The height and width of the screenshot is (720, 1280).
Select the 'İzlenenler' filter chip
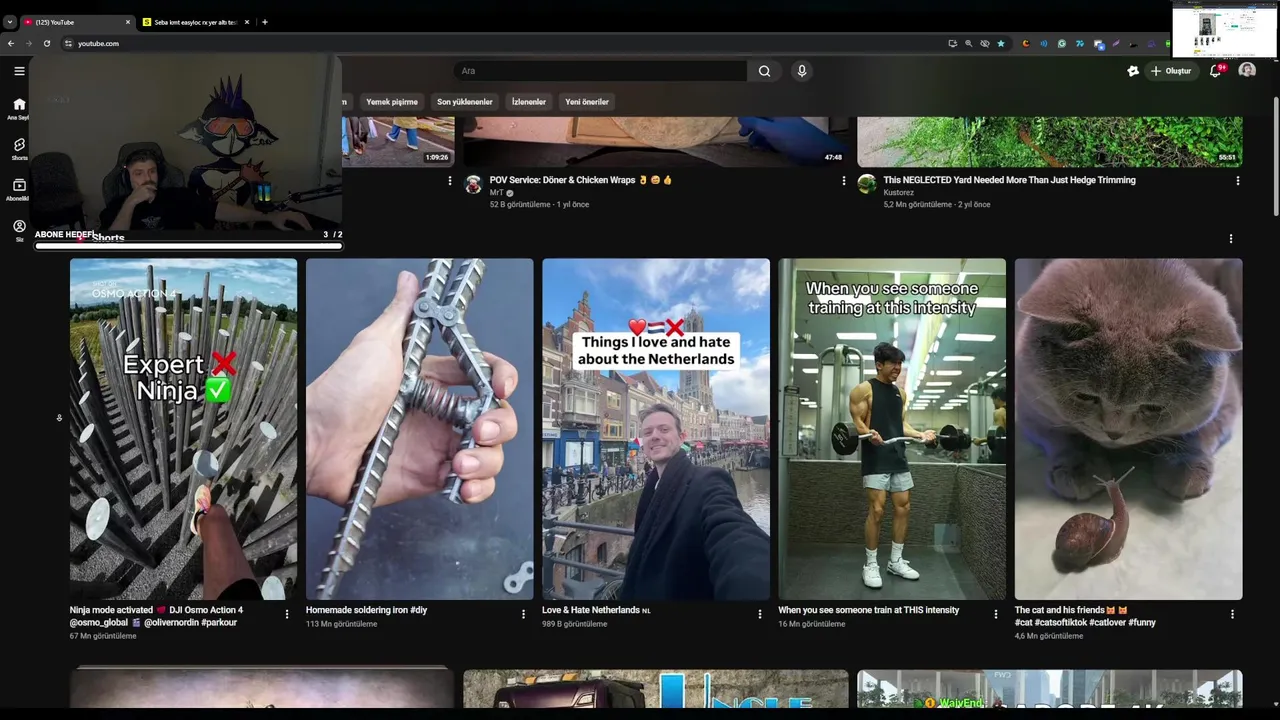tap(529, 102)
